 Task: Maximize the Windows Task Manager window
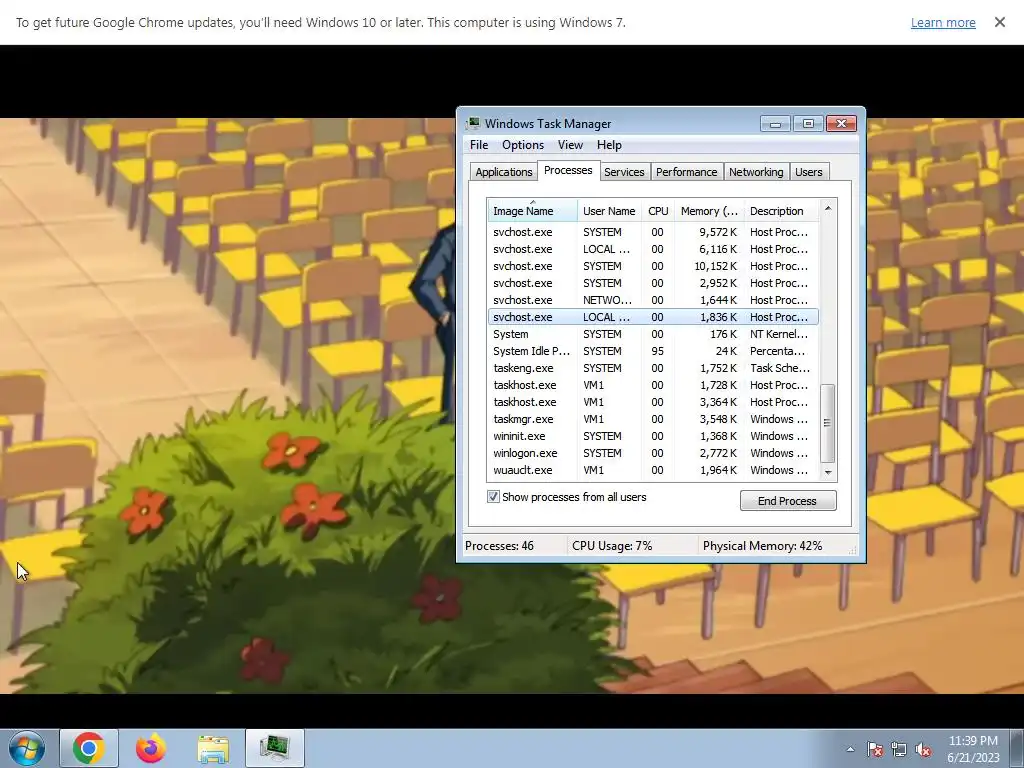808,123
